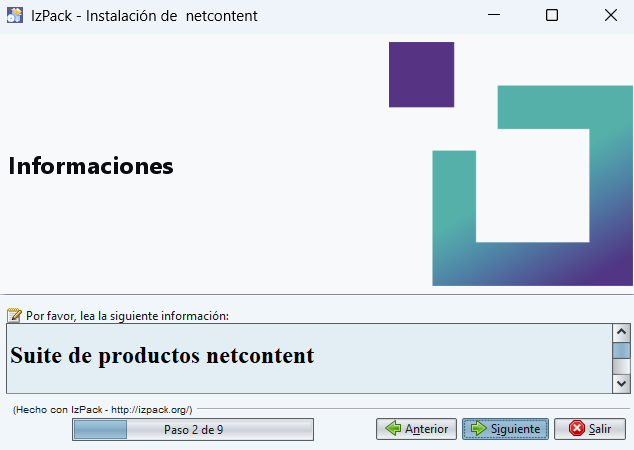Image resolution: width=634 pixels, height=450 pixels.
Task: Click the red X icon on Salir
Action: [x=576, y=429]
